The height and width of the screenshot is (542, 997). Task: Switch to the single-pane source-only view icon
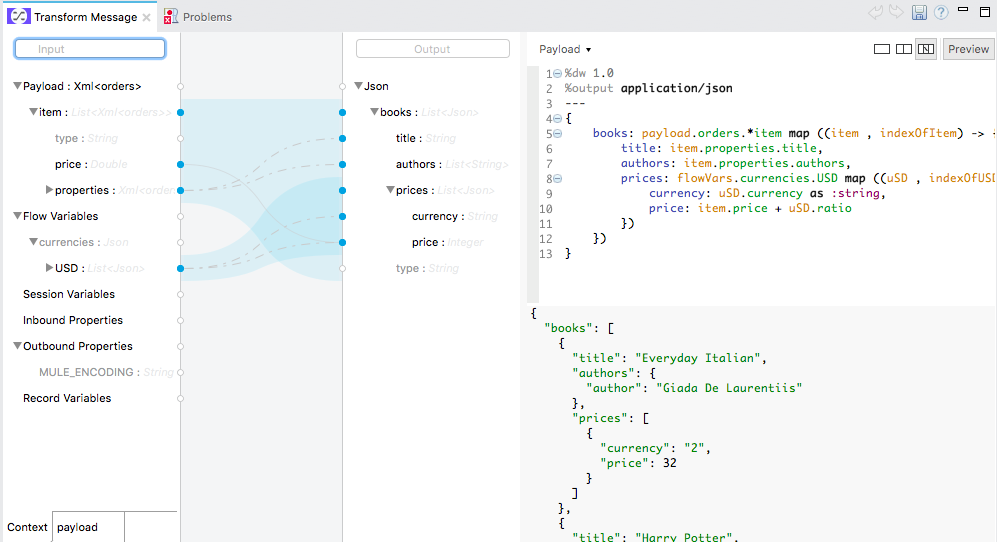point(882,49)
